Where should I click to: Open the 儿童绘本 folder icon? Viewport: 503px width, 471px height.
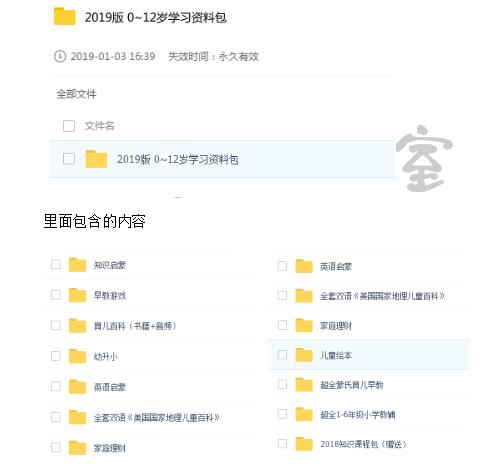[304, 355]
